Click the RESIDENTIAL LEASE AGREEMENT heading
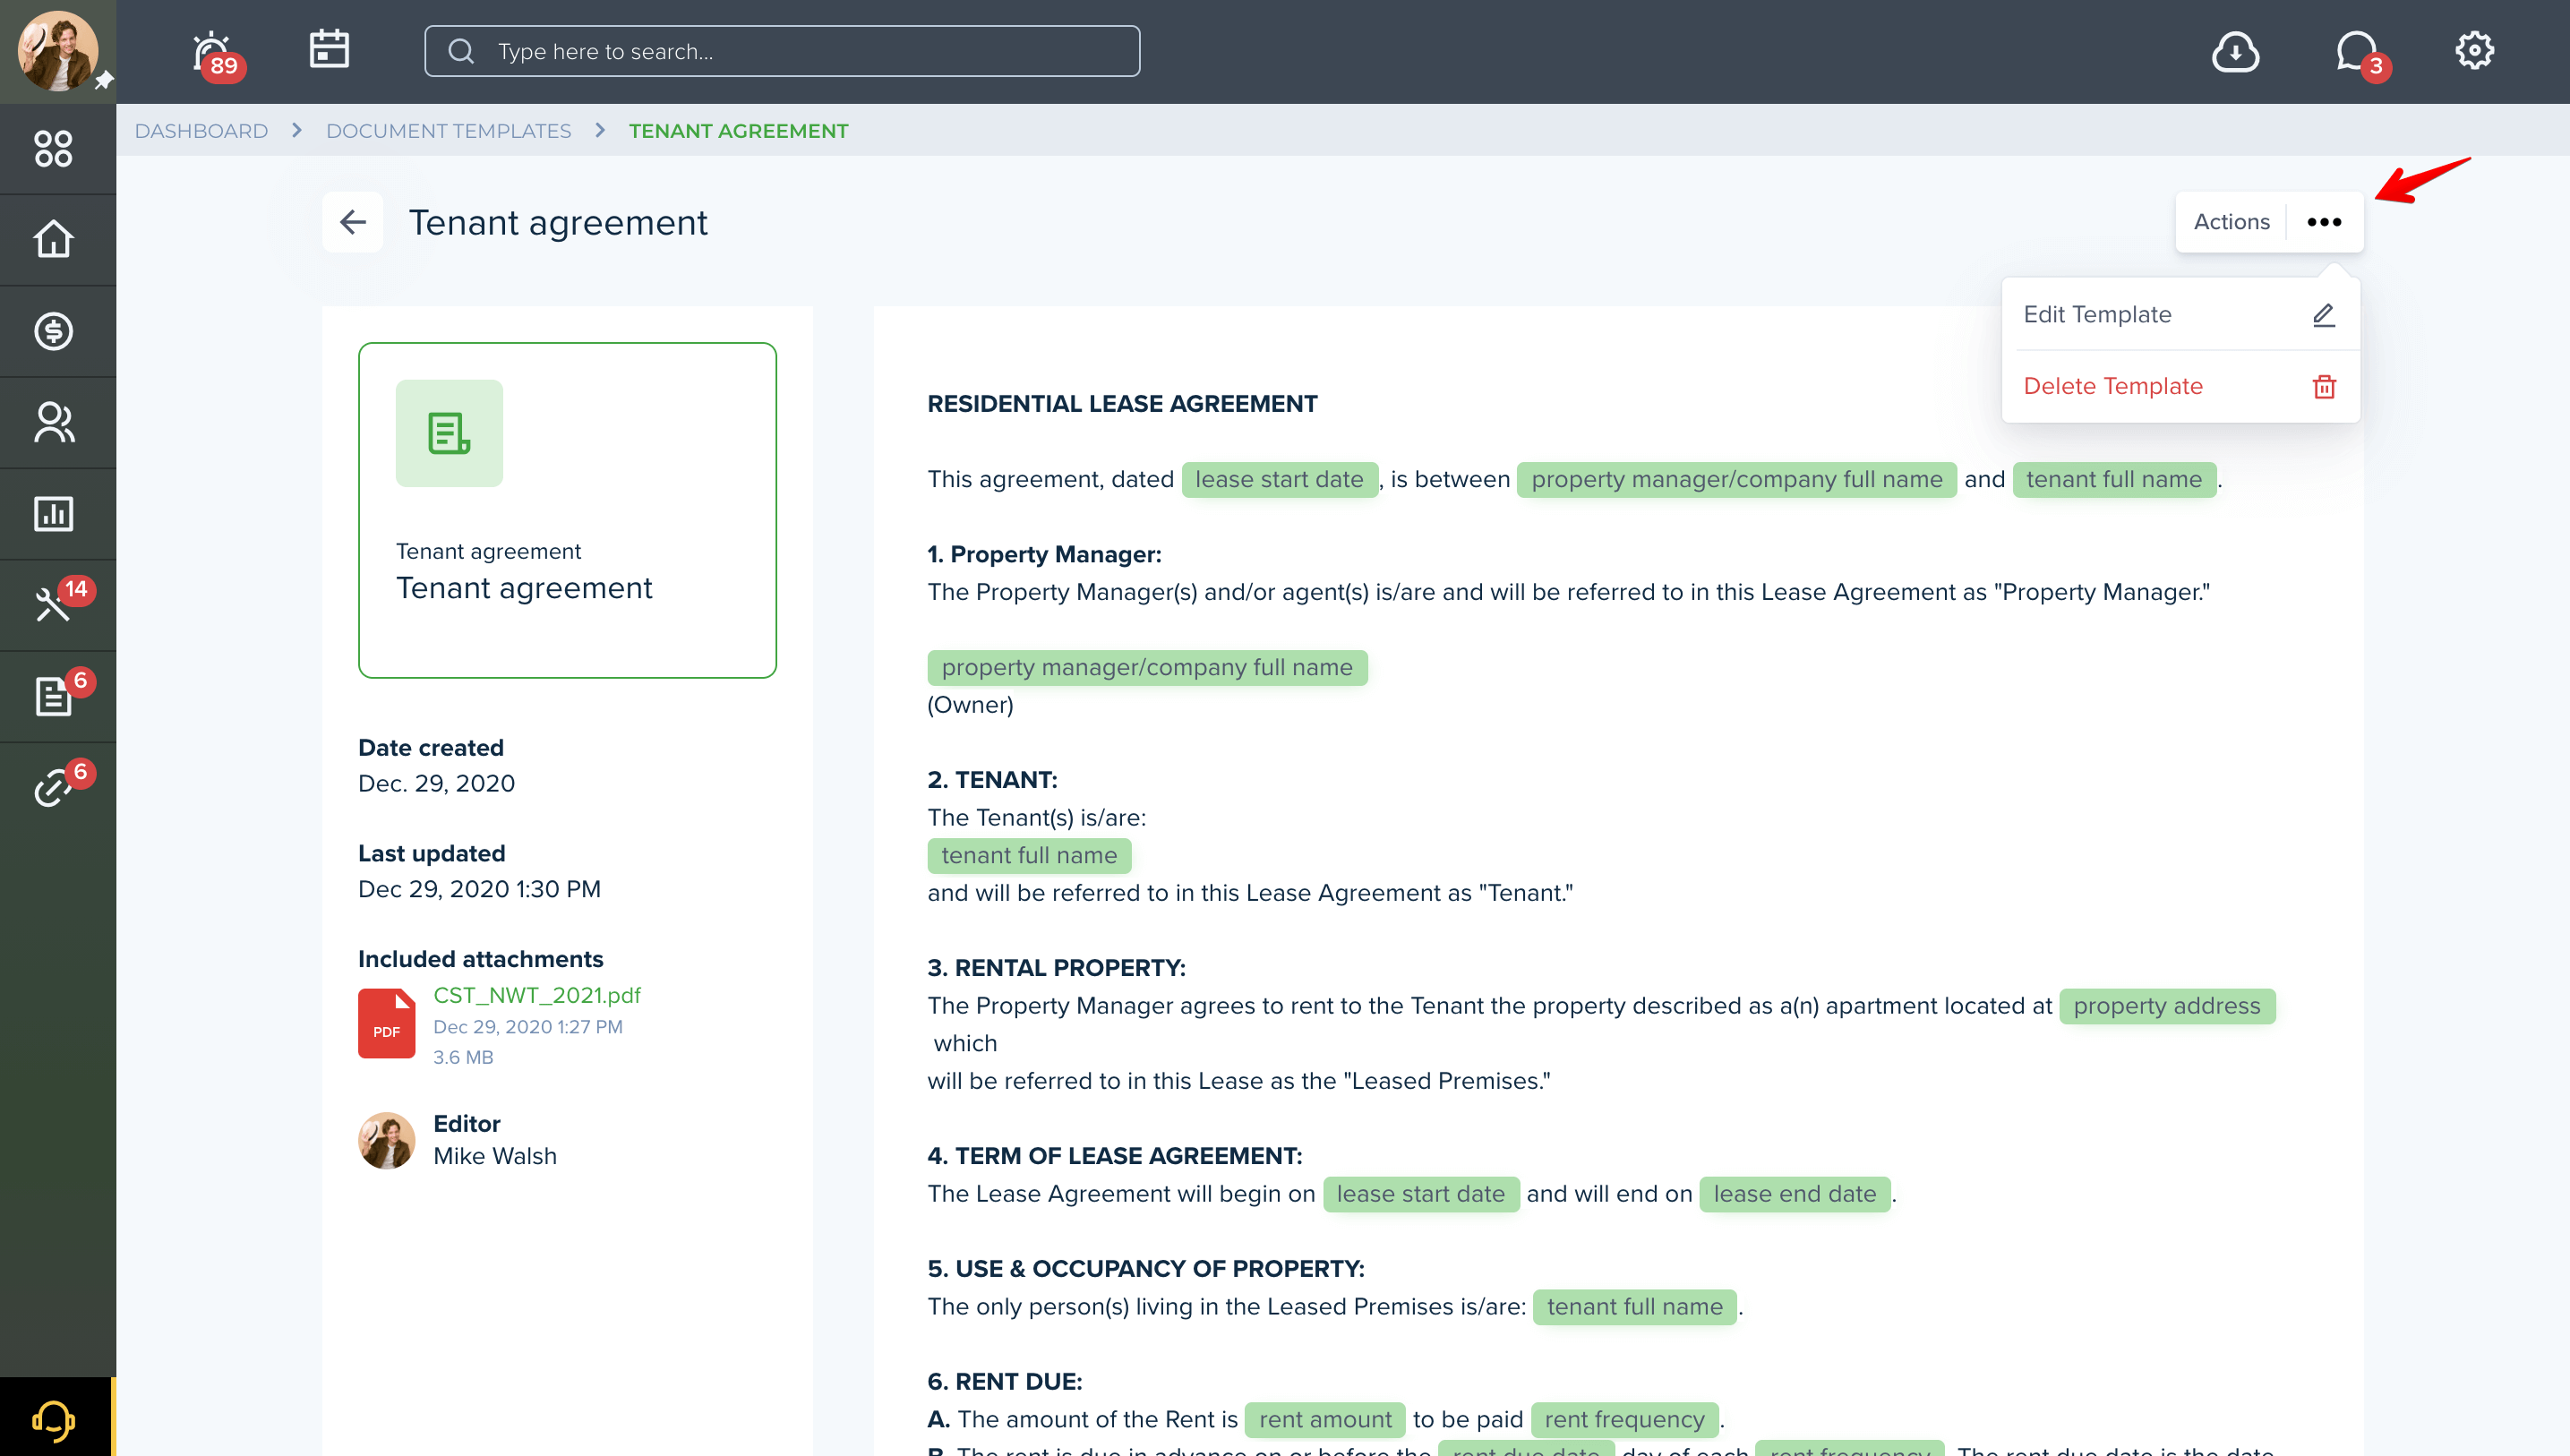Viewport: 2570px width, 1456px height. tap(1122, 404)
